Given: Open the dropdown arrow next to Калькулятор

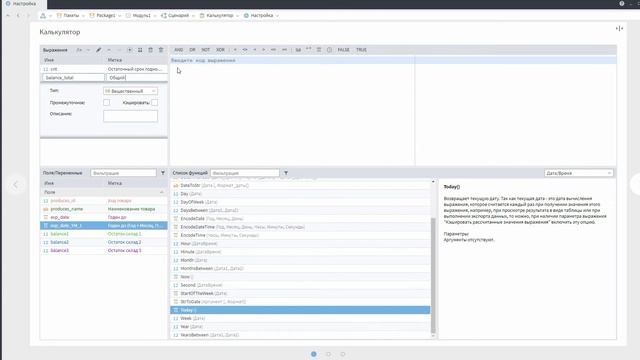Looking at the screenshot, I should [x=237, y=16].
